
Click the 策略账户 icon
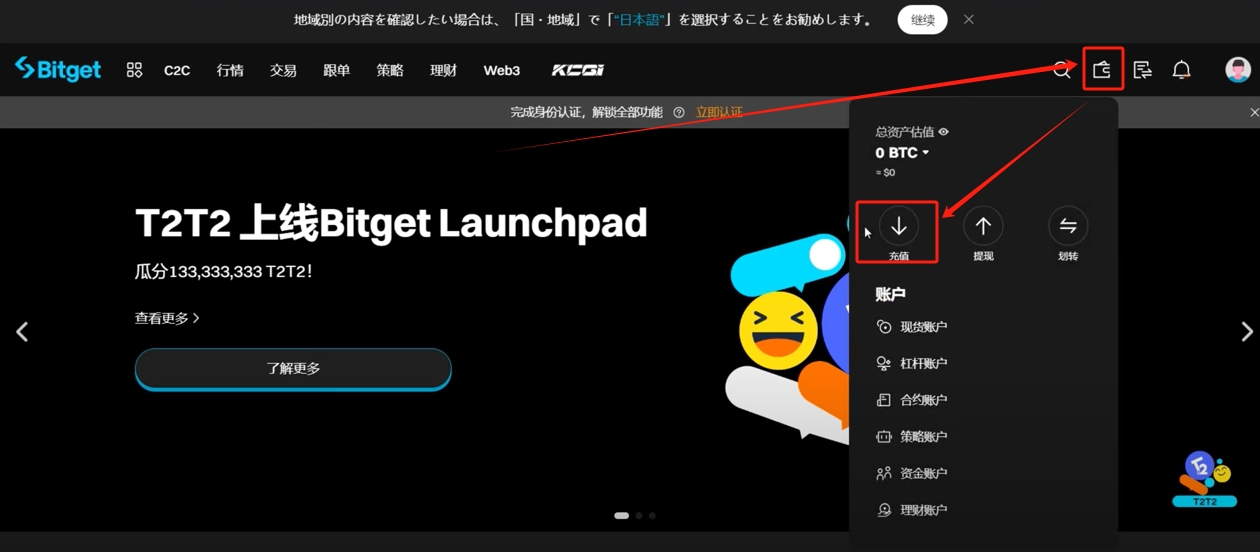[x=884, y=437]
